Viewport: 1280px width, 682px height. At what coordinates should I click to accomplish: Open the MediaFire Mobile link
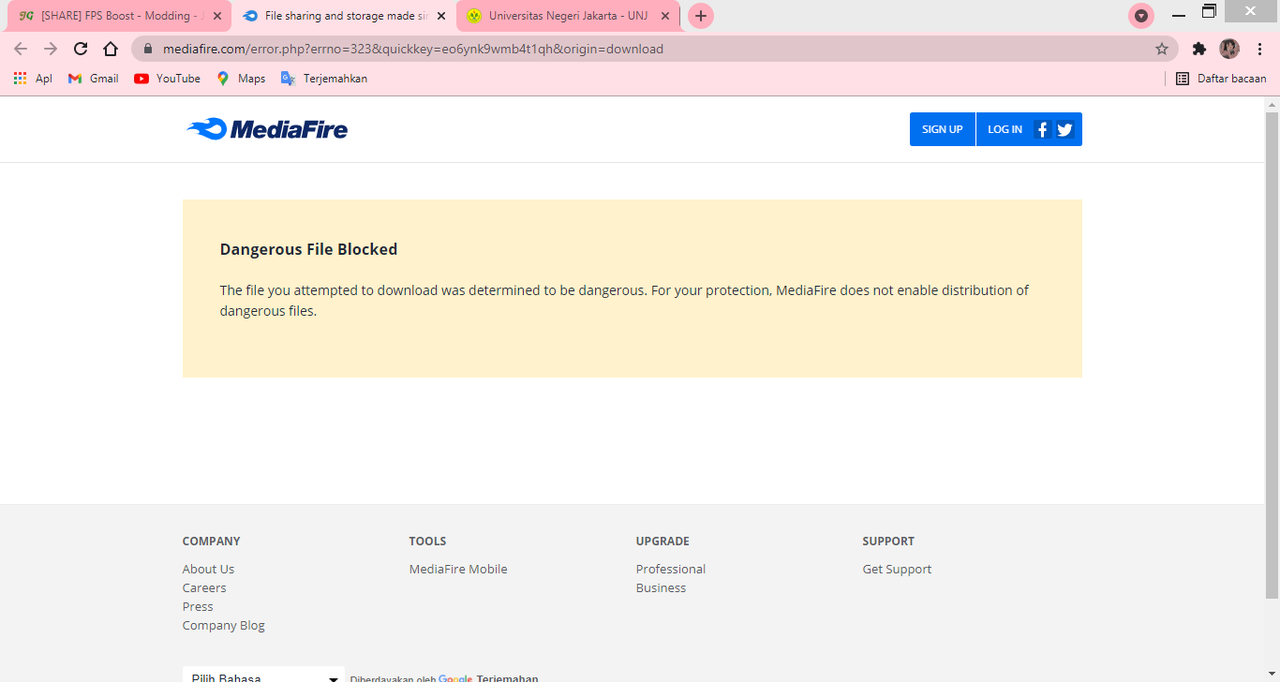458,569
